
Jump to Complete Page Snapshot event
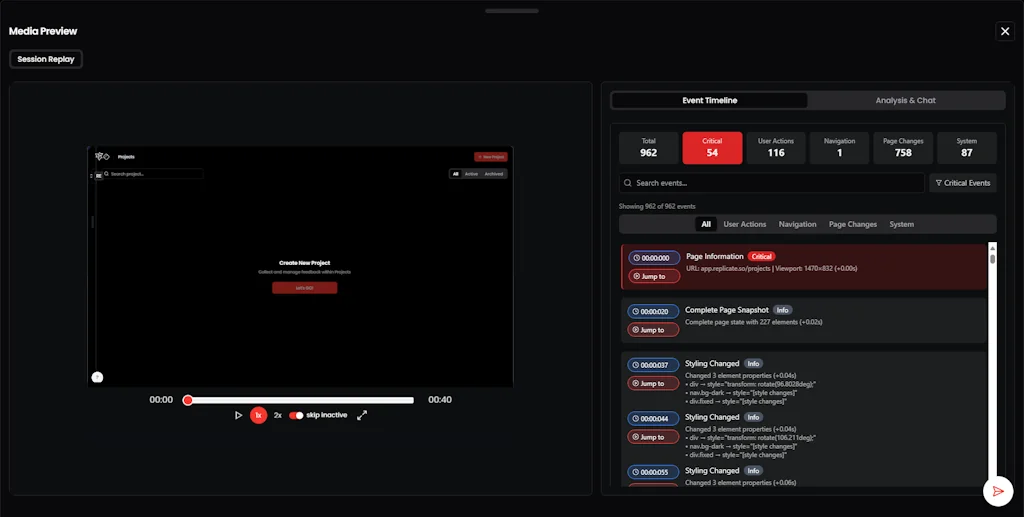(x=653, y=330)
